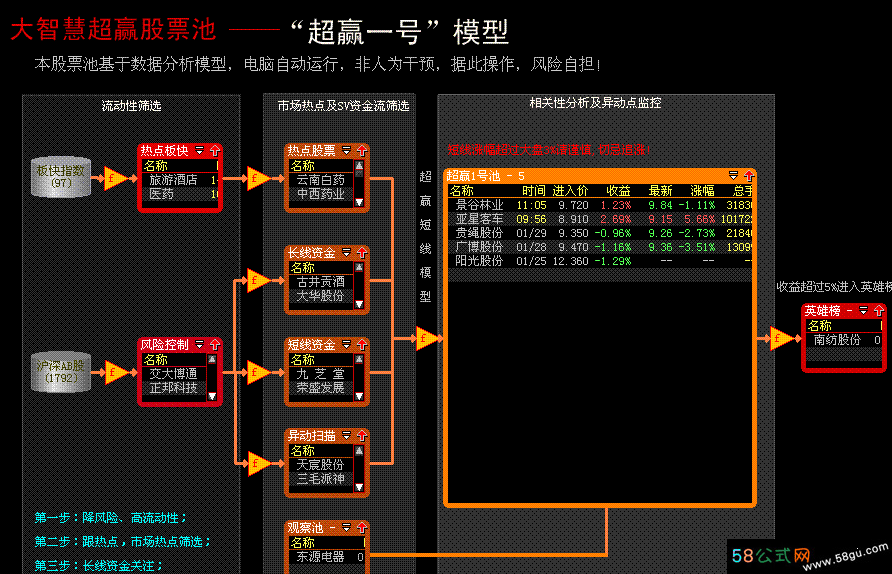
Task: Select 广博股份 row in 超赢1号池
Action: (600, 247)
